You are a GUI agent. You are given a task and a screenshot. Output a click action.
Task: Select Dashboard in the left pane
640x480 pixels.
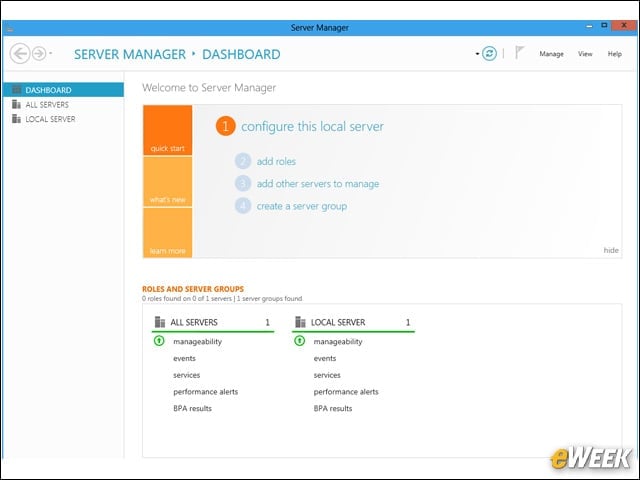63,90
